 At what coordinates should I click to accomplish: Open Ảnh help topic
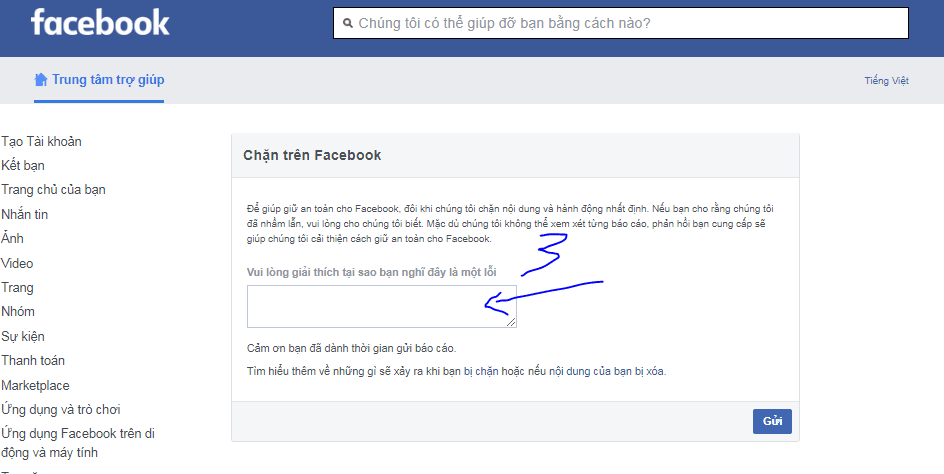click(12, 239)
